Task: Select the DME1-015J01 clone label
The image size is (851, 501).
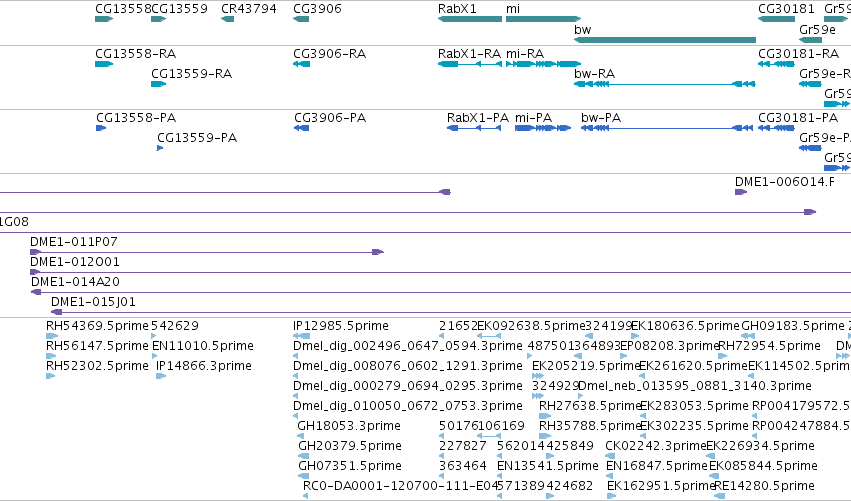Action: click(93, 302)
